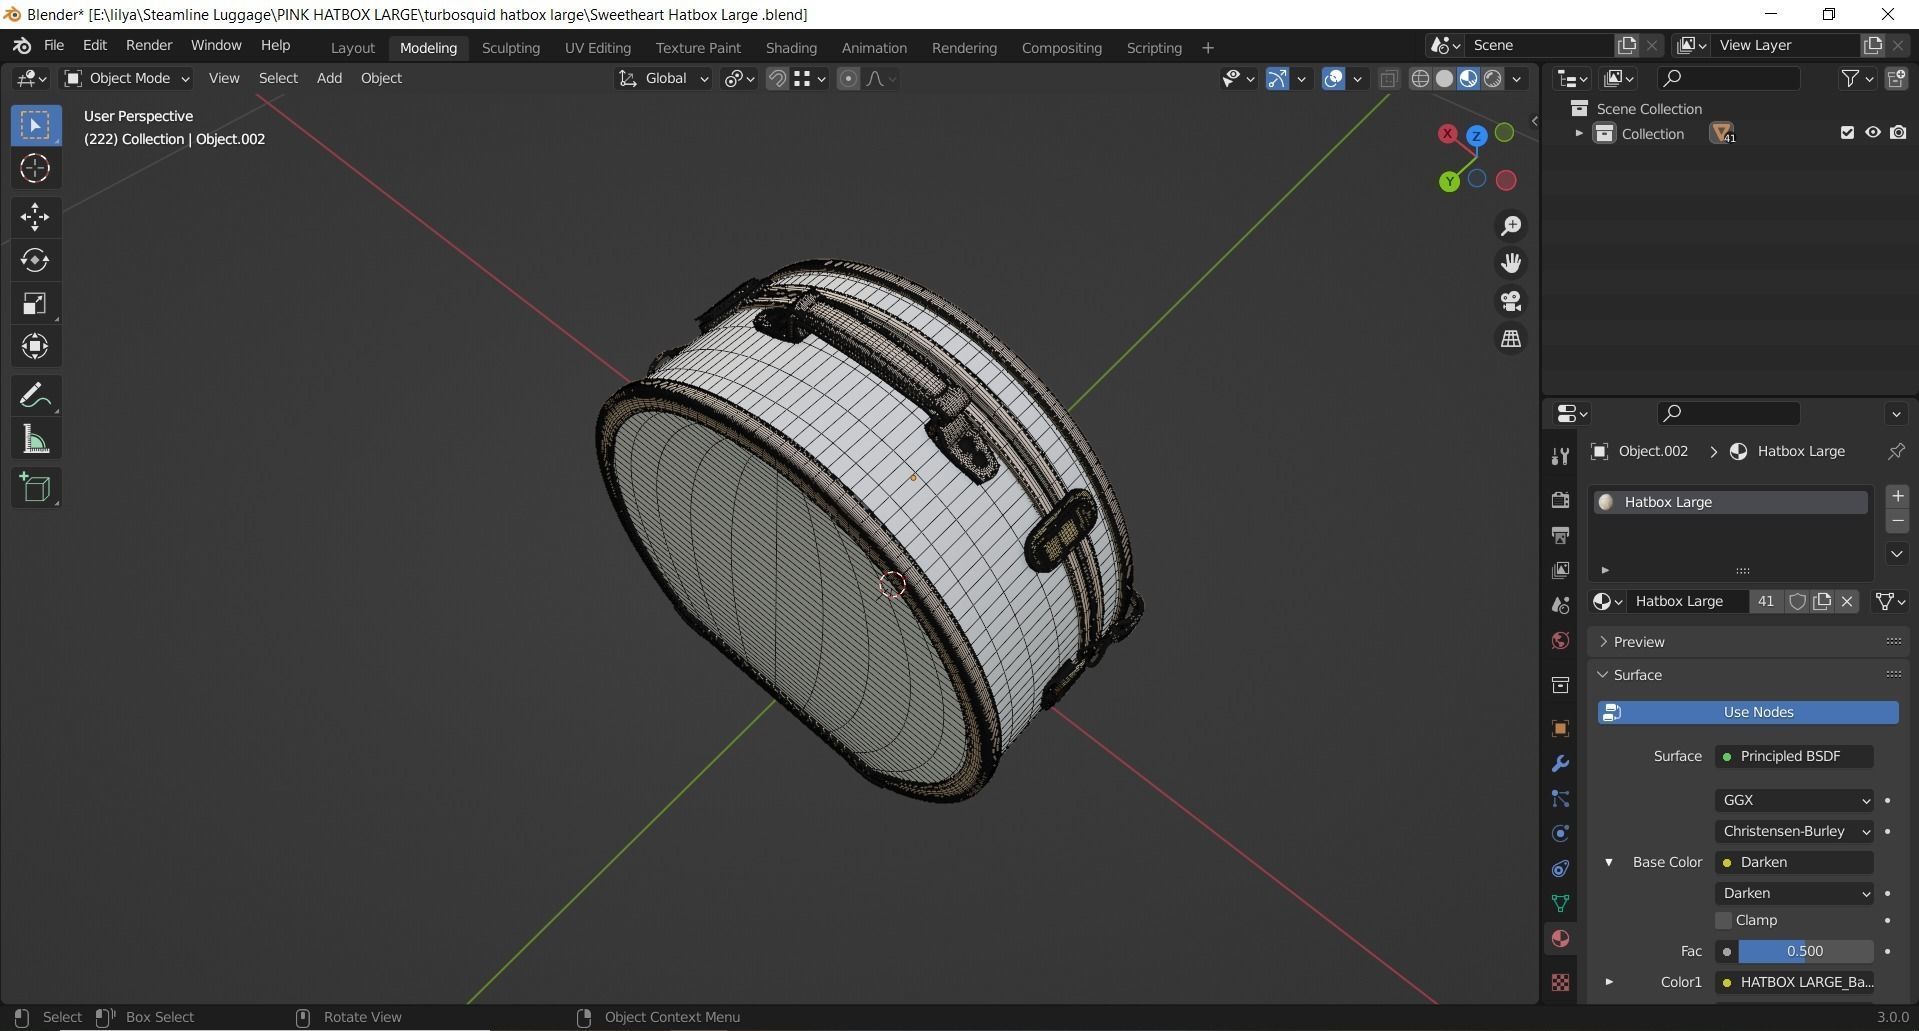1919x1031 pixels.
Task: Open Global transform orientation dropdown
Action: coord(663,78)
